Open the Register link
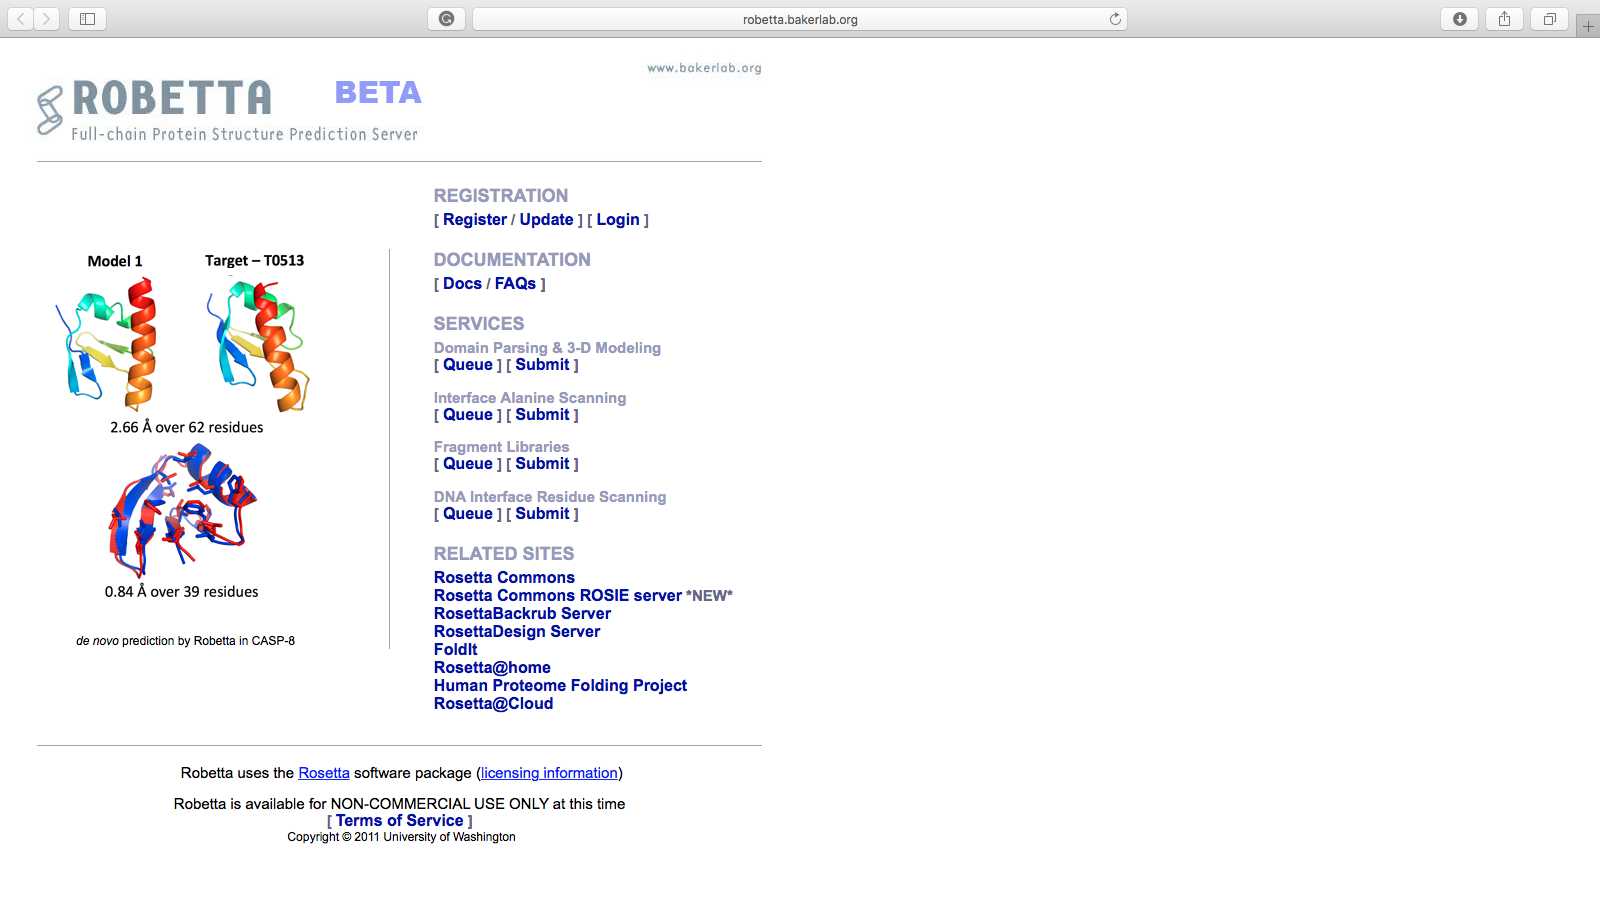 coord(475,220)
